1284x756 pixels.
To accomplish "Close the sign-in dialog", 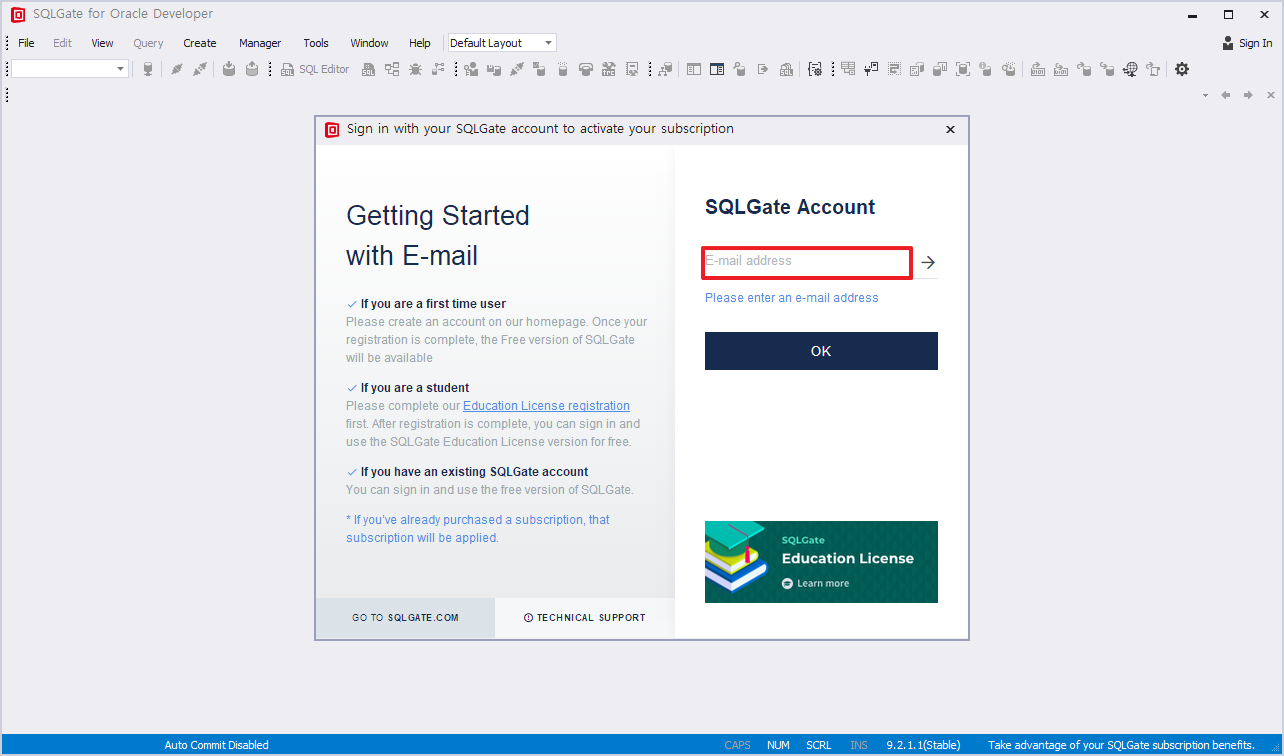I will tap(950, 129).
